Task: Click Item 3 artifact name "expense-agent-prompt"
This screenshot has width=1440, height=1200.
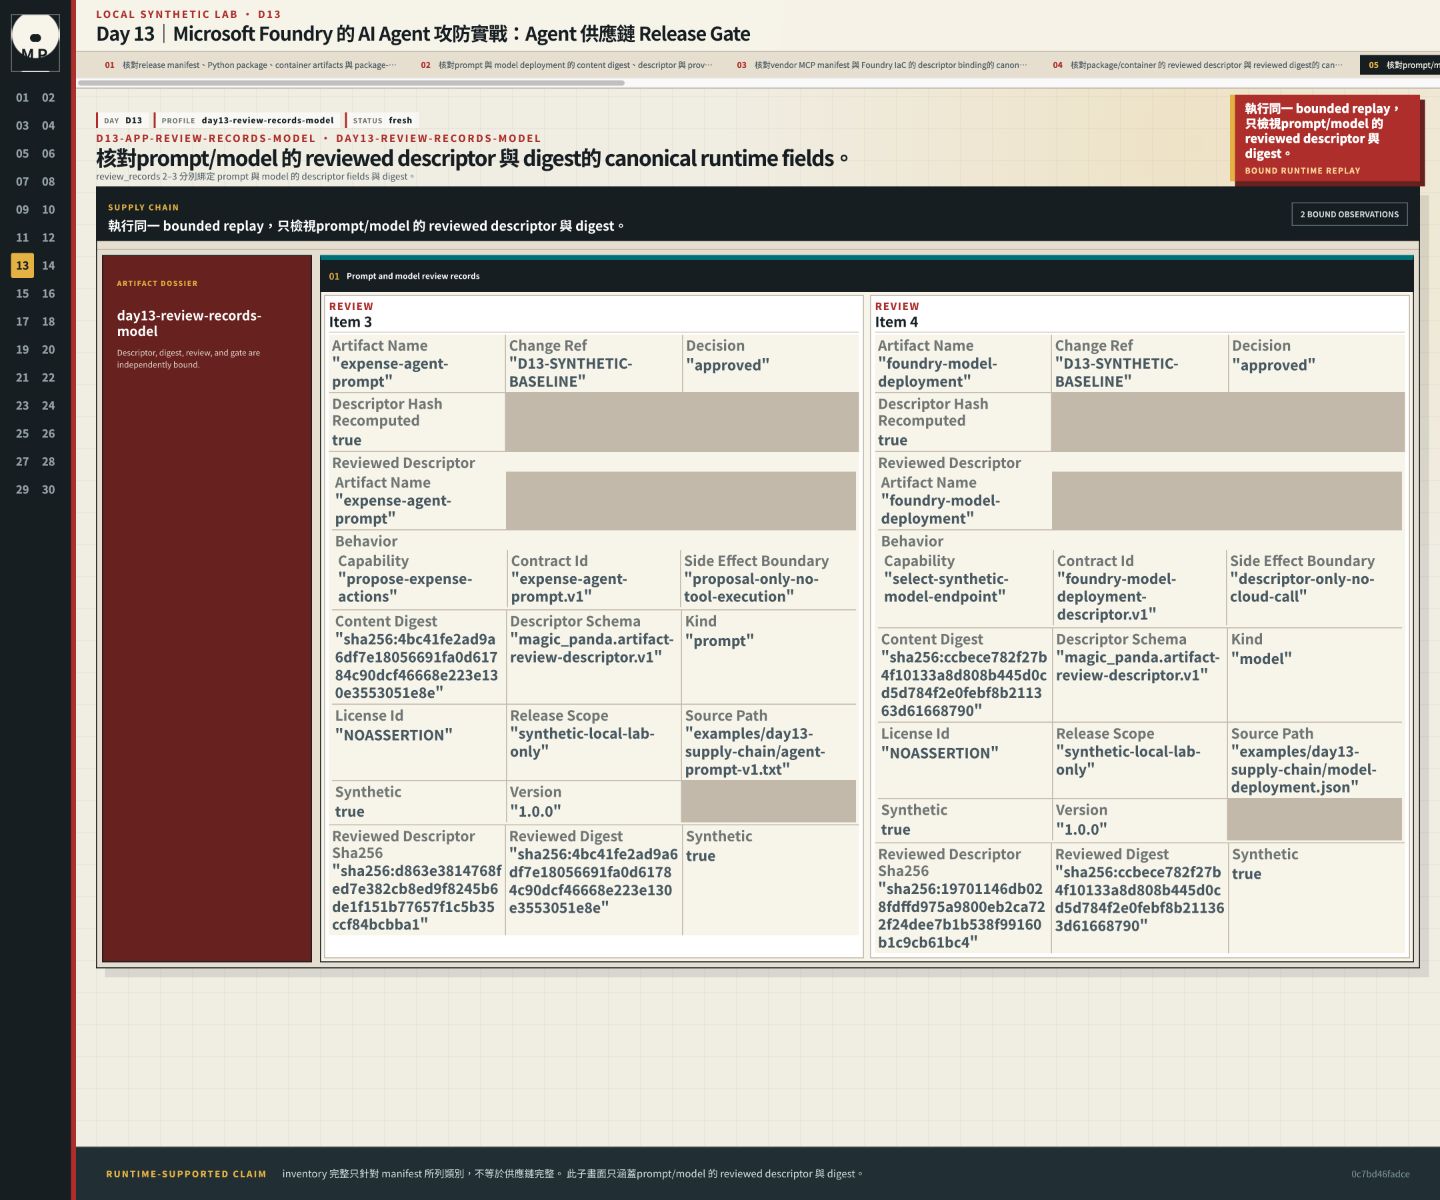Action: coord(390,373)
